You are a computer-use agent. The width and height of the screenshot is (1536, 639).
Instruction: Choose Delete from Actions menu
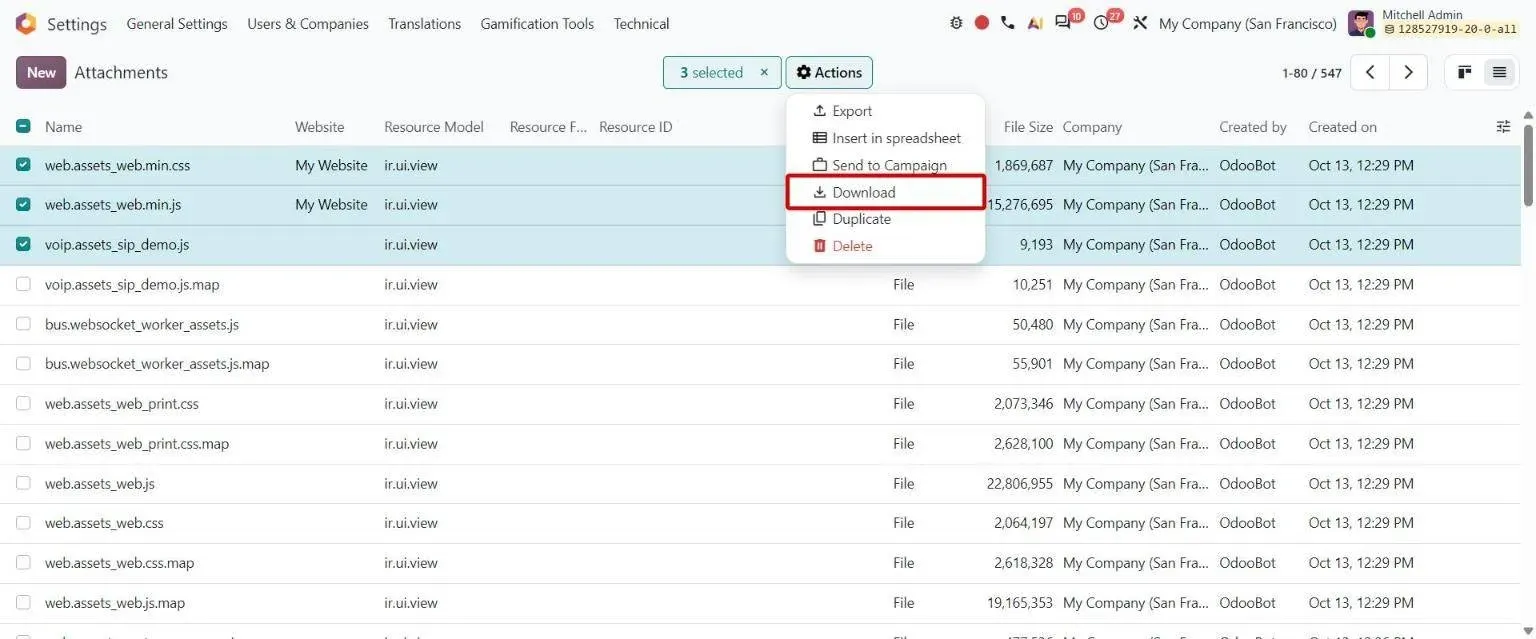885,246
